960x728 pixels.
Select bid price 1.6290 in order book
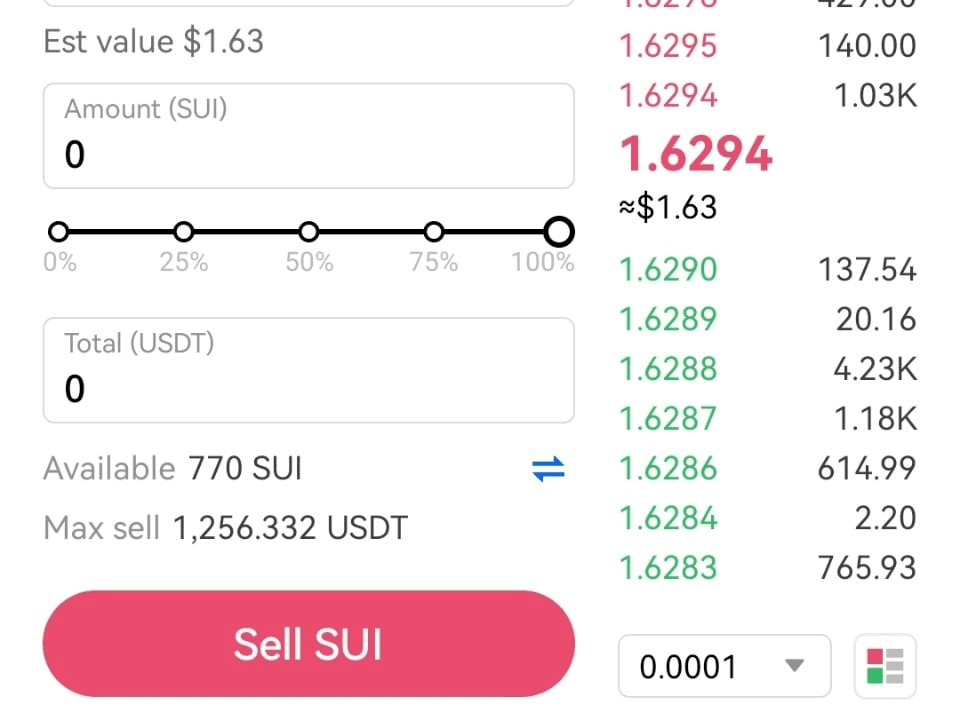[768, 269]
